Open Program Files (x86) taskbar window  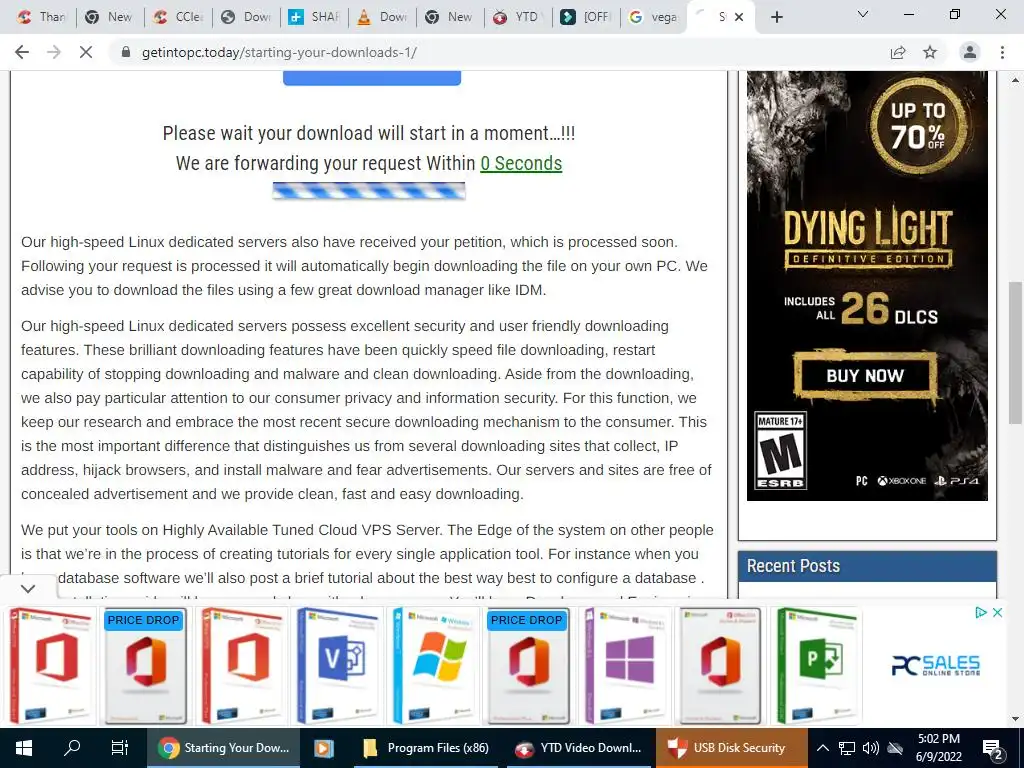pyautogui.click(x=426, y=748)
